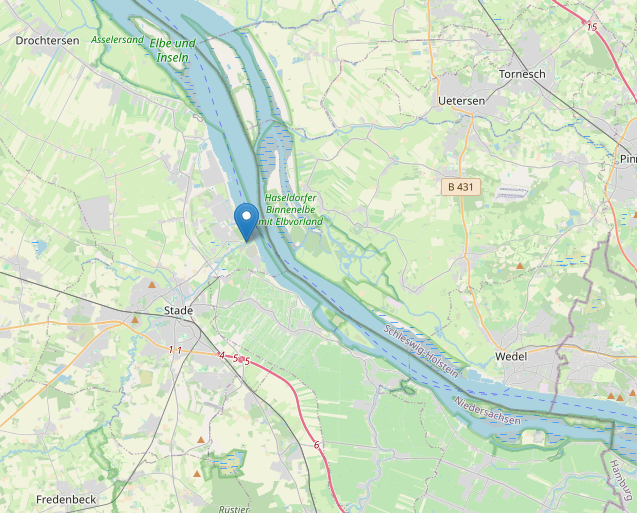Click the Niedersachsen border label on river
The width and height of the screenshot is (637, 513).
487,411
